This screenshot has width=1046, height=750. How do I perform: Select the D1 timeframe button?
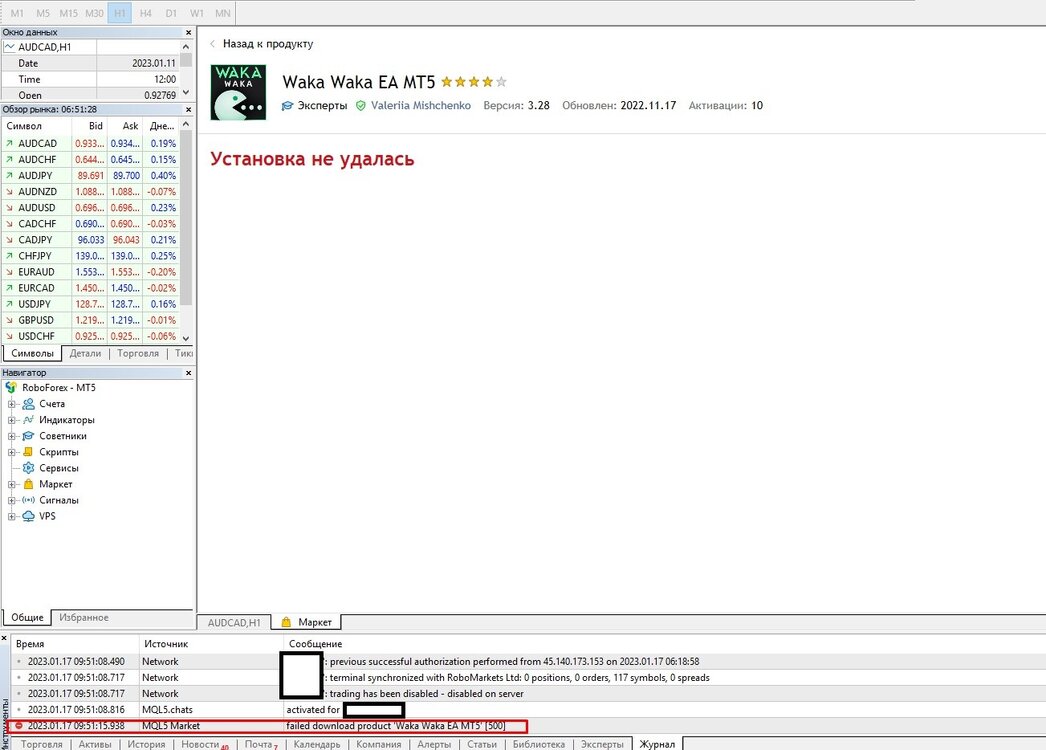click(x=171, y=13)
